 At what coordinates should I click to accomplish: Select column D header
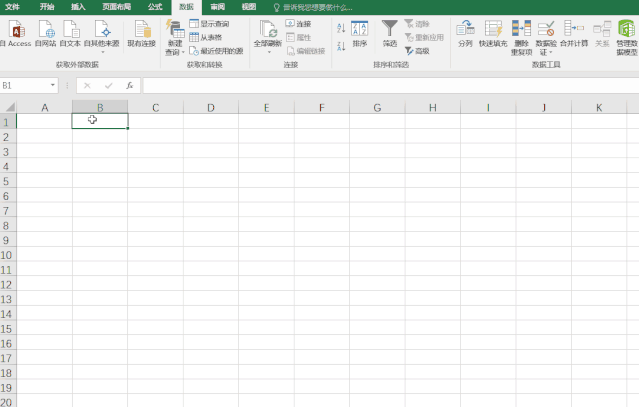pos(211,108)
